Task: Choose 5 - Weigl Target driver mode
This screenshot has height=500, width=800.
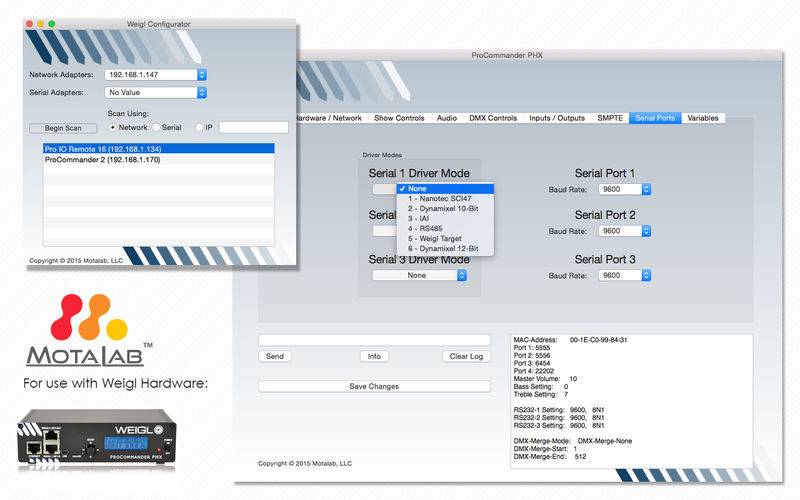Action: tap(445, 238)
